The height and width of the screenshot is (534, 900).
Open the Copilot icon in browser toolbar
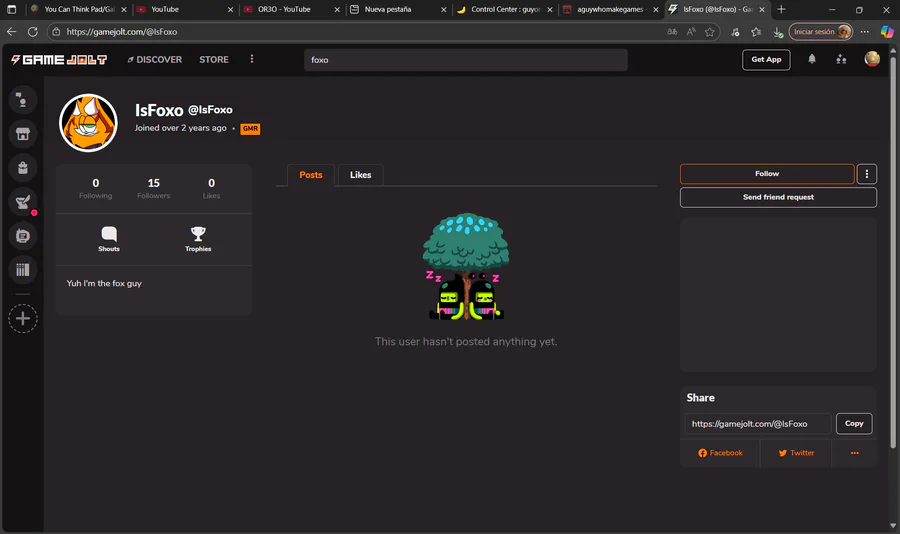click(x=887, y=32)
